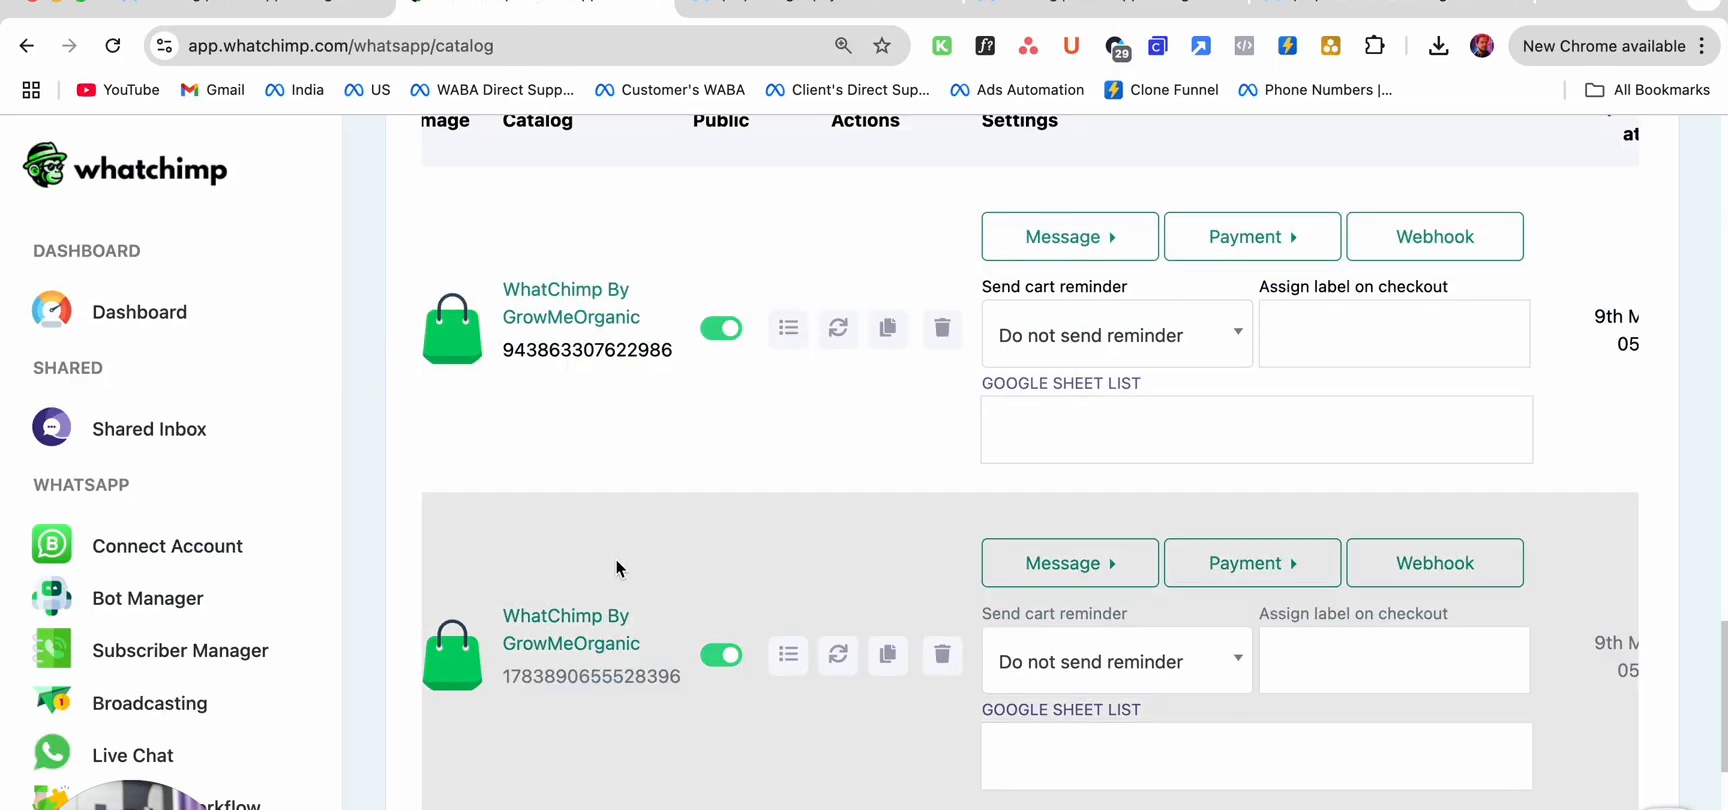
Task: Delete catalog 1783890655528396 using trash icon
Action: point(942,655)
